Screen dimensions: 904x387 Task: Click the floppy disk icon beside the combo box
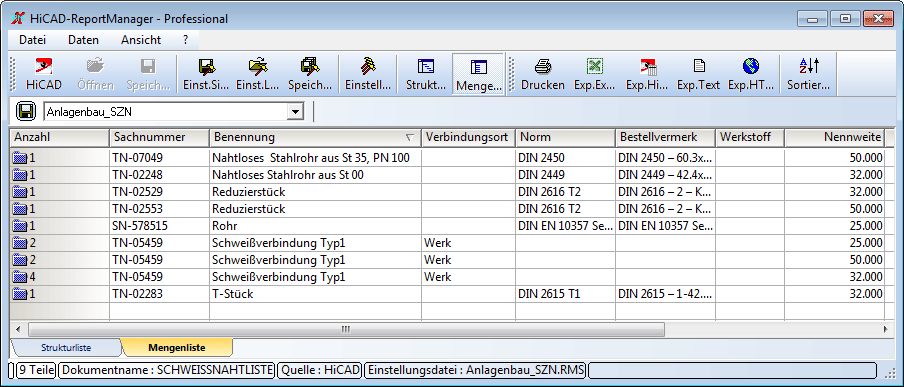pos(26,111)
